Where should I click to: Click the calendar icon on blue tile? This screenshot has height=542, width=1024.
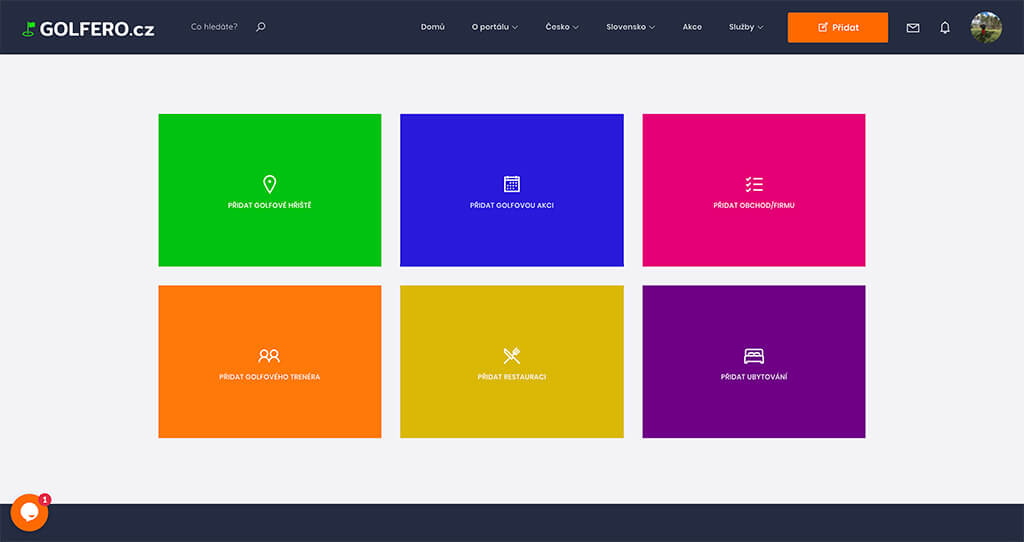point(512,184)
